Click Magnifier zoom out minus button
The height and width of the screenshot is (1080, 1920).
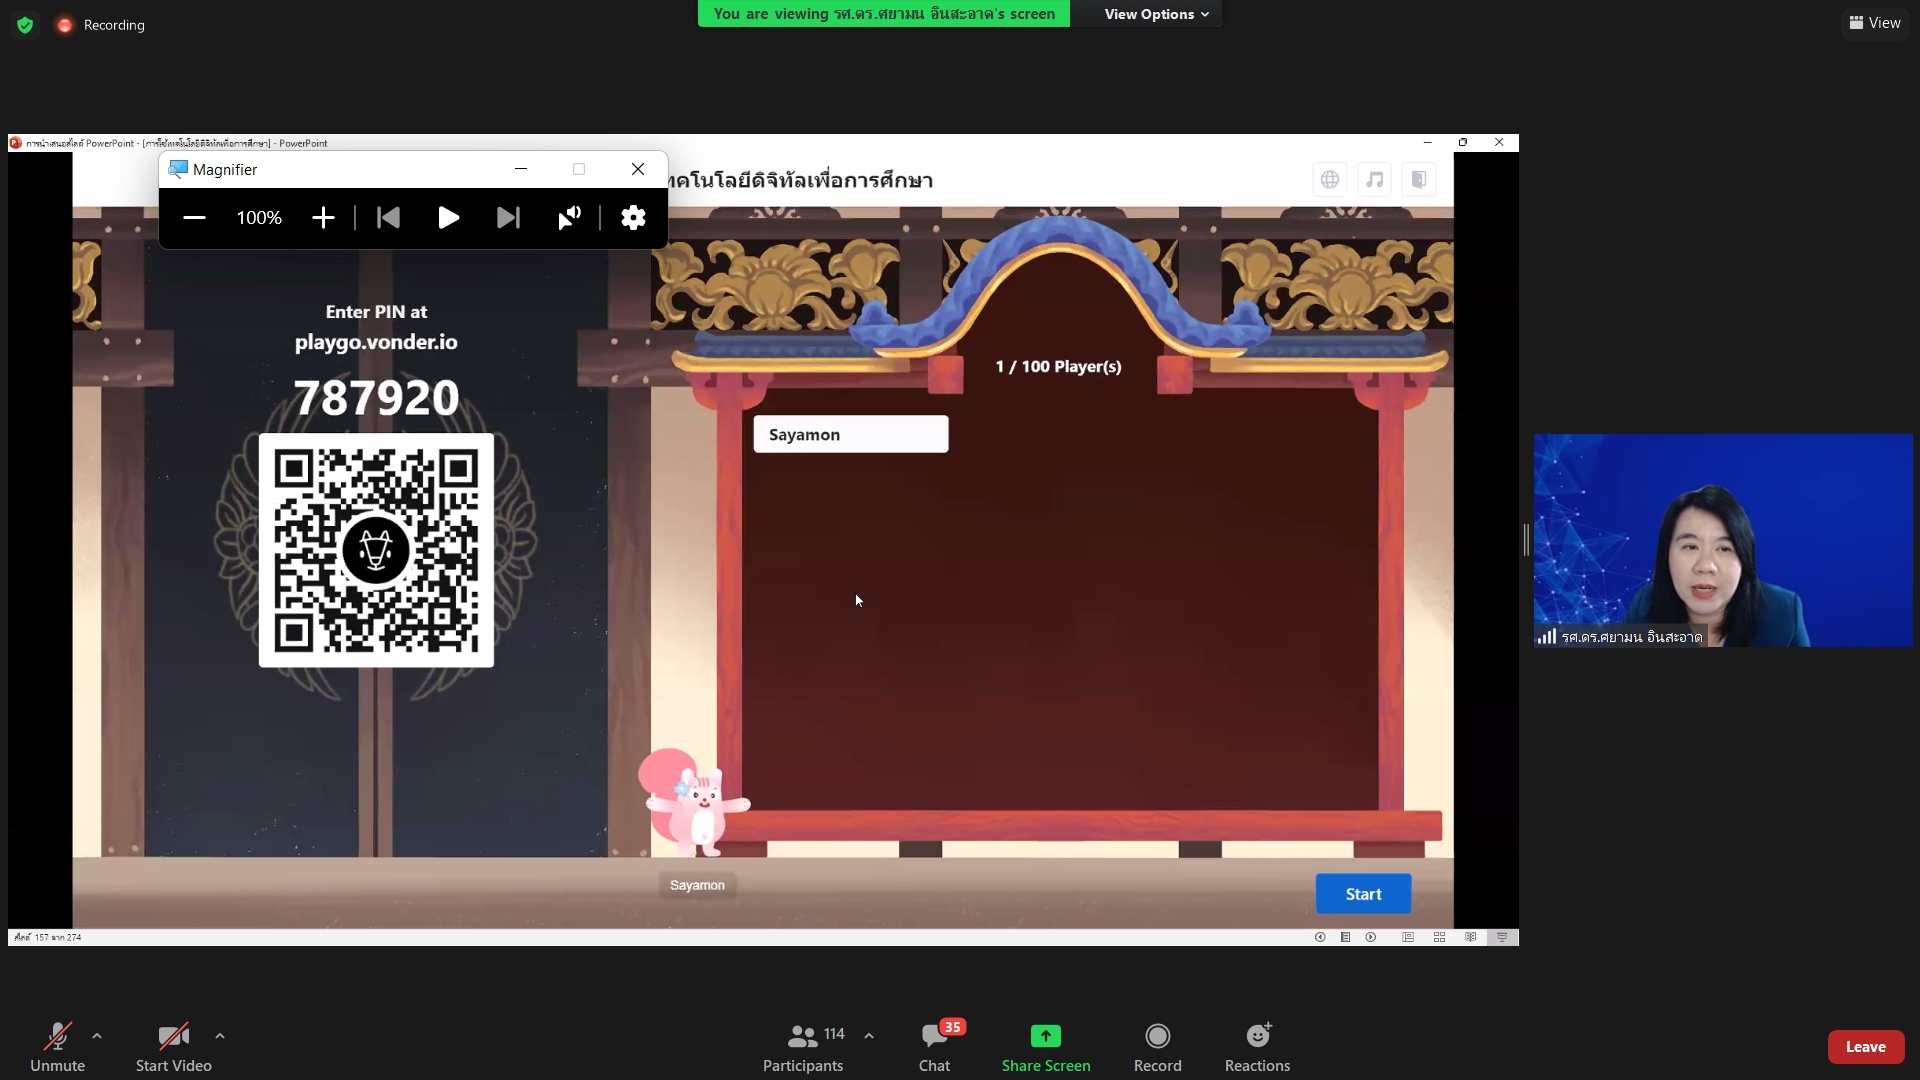(194, 218)
